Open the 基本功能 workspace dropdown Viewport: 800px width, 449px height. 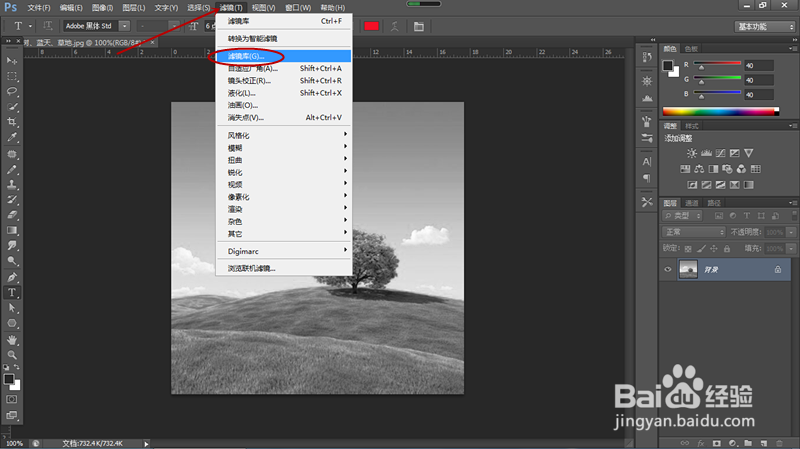[x=764, y=27]
